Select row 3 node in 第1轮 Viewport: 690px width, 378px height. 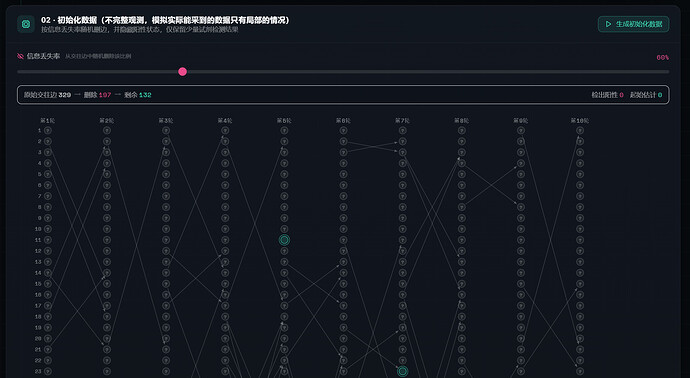pos(48,152)
